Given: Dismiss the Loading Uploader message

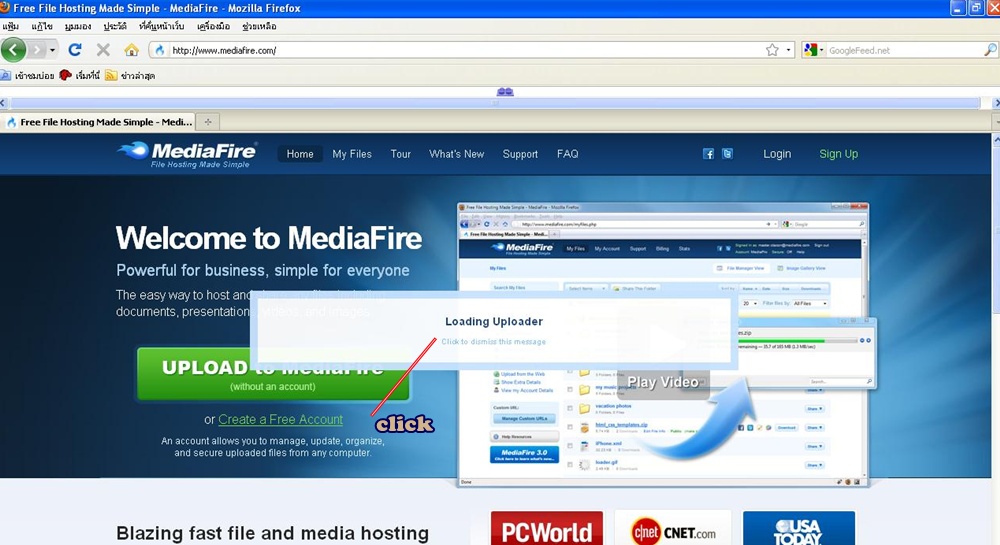Looking at the screenshot, I should (x=494, y=342).
